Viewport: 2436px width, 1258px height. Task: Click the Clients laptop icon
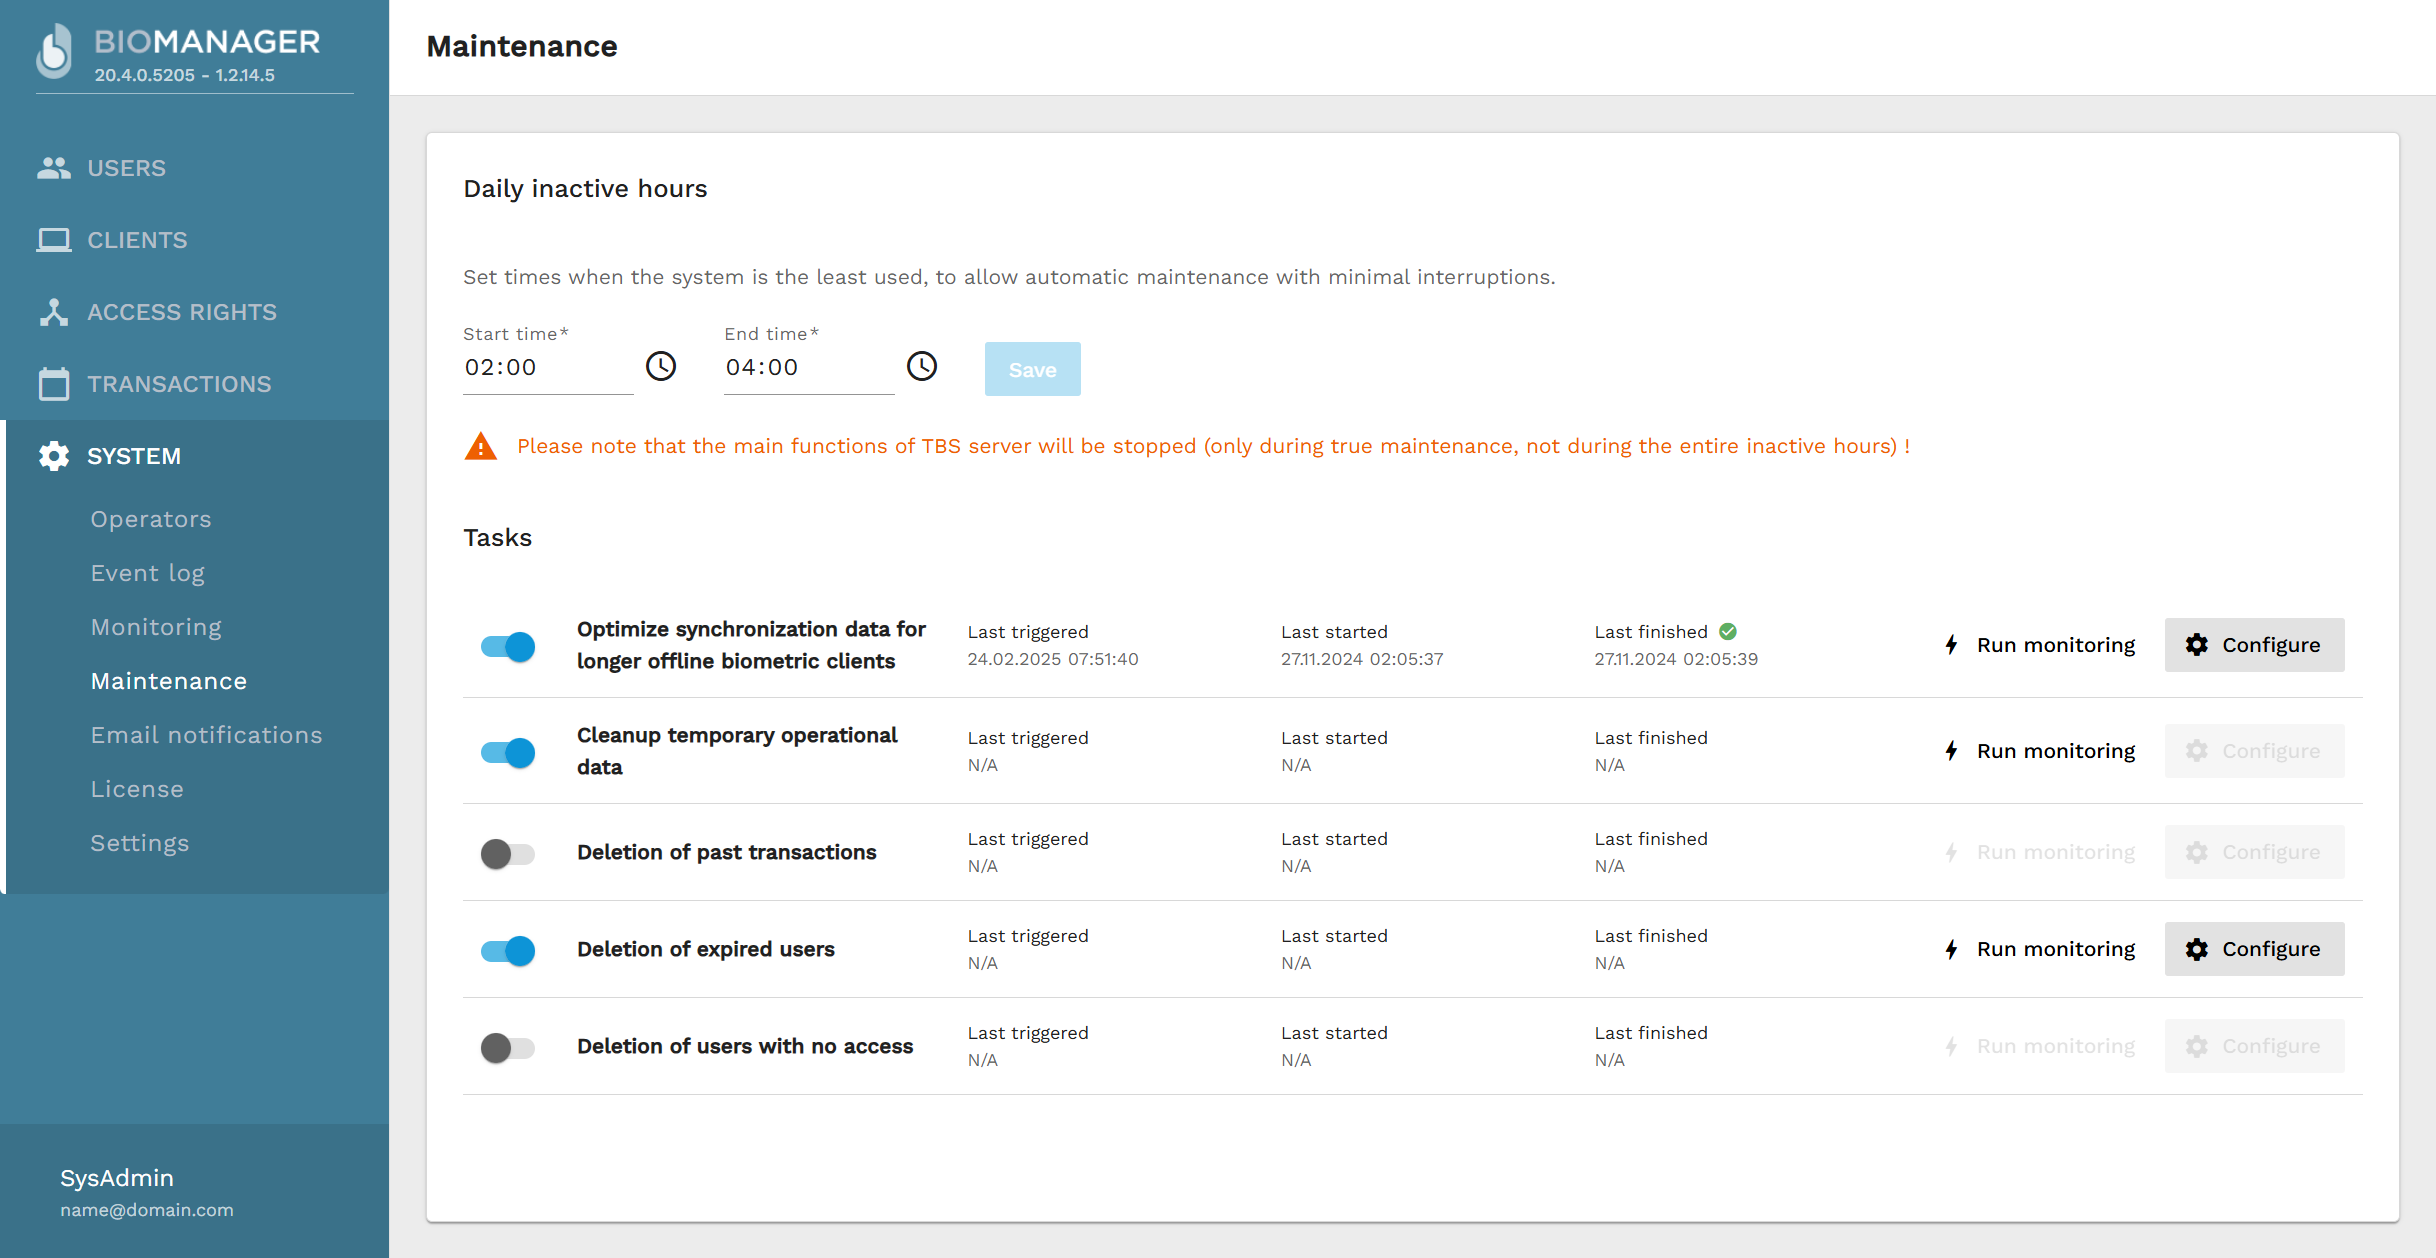coord(54,240)
